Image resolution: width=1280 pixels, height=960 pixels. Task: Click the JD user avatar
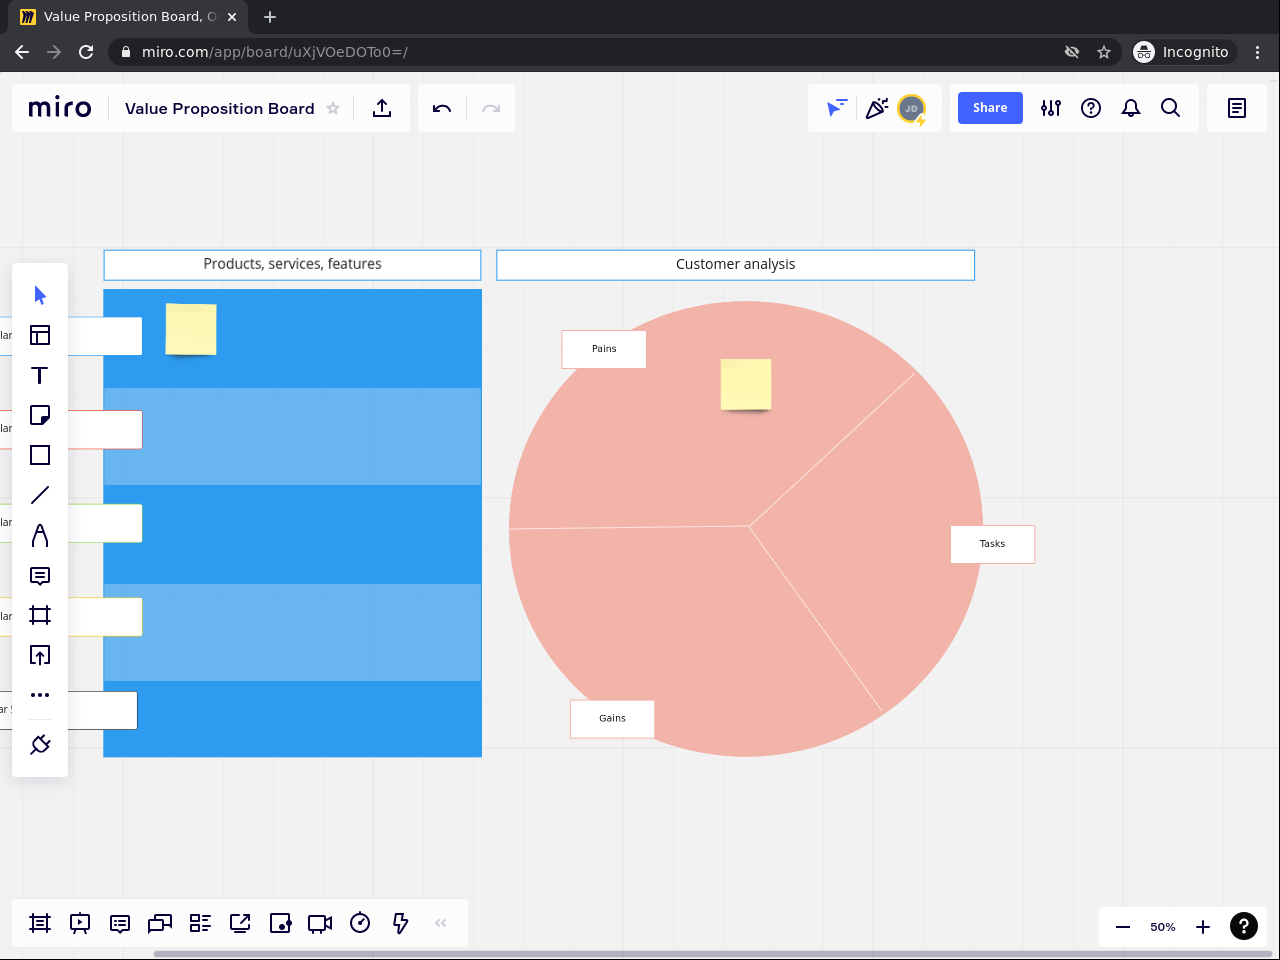point(911,108)
